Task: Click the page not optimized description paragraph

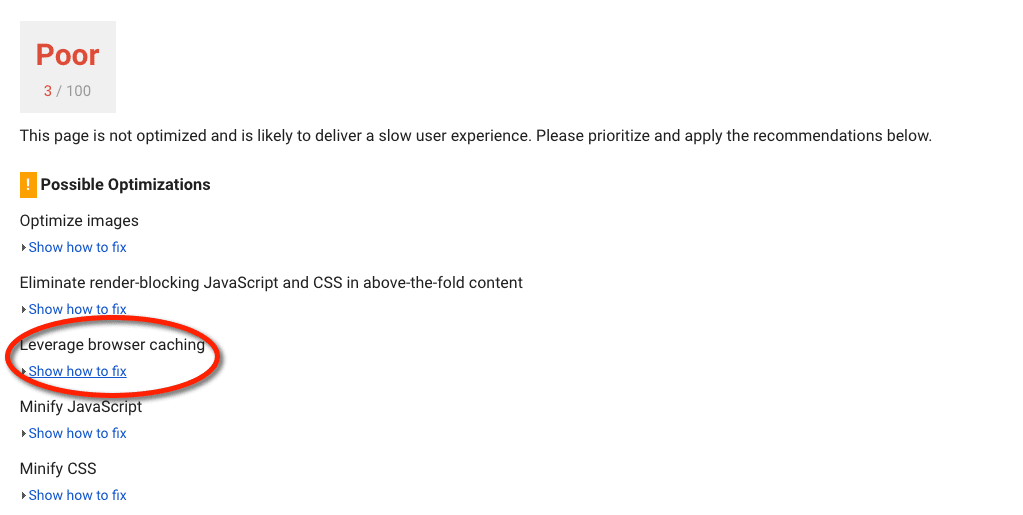Action: click(475, 136)
